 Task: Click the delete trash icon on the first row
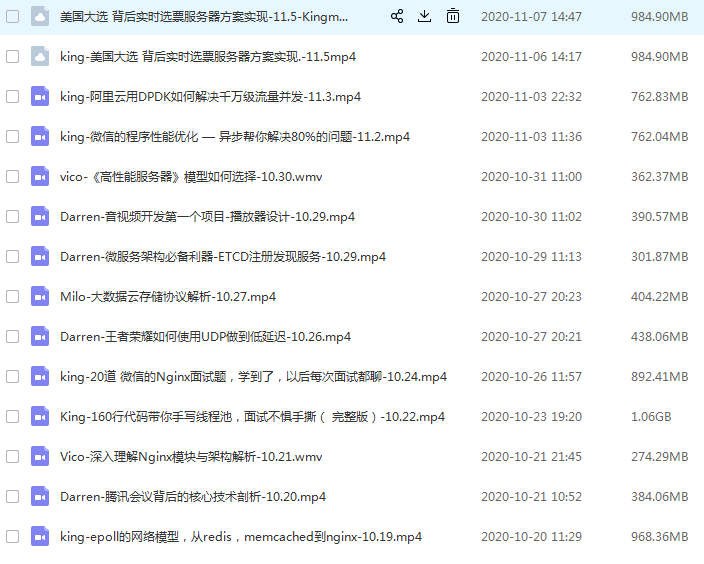(x=453, y=17)
